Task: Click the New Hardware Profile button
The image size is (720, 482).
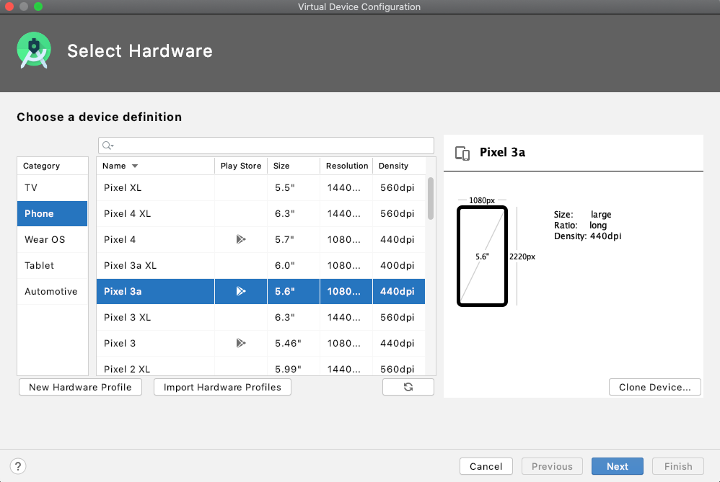Action: click(80, 387)
